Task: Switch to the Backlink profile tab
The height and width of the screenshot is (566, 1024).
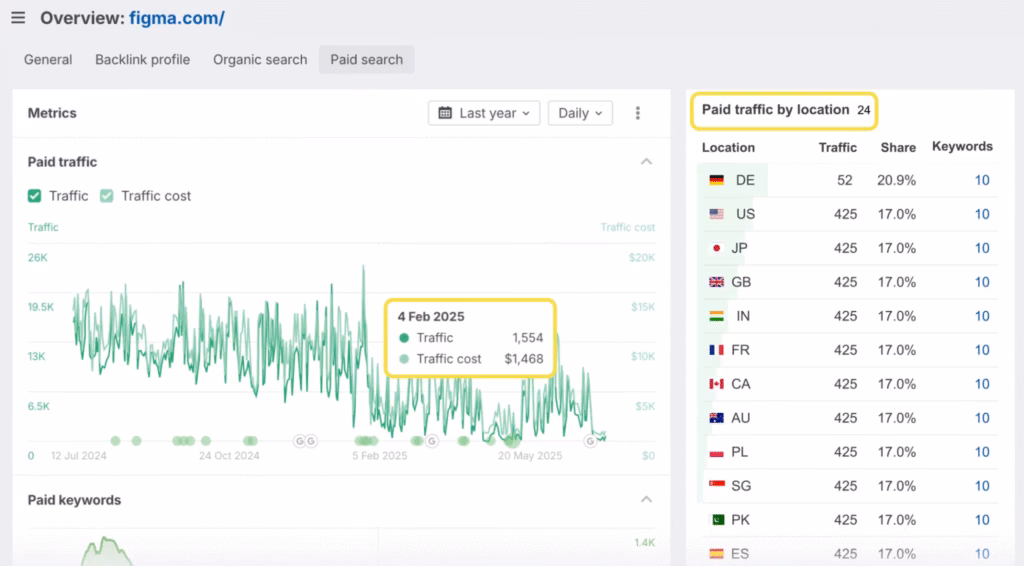Action: (142, 59)
